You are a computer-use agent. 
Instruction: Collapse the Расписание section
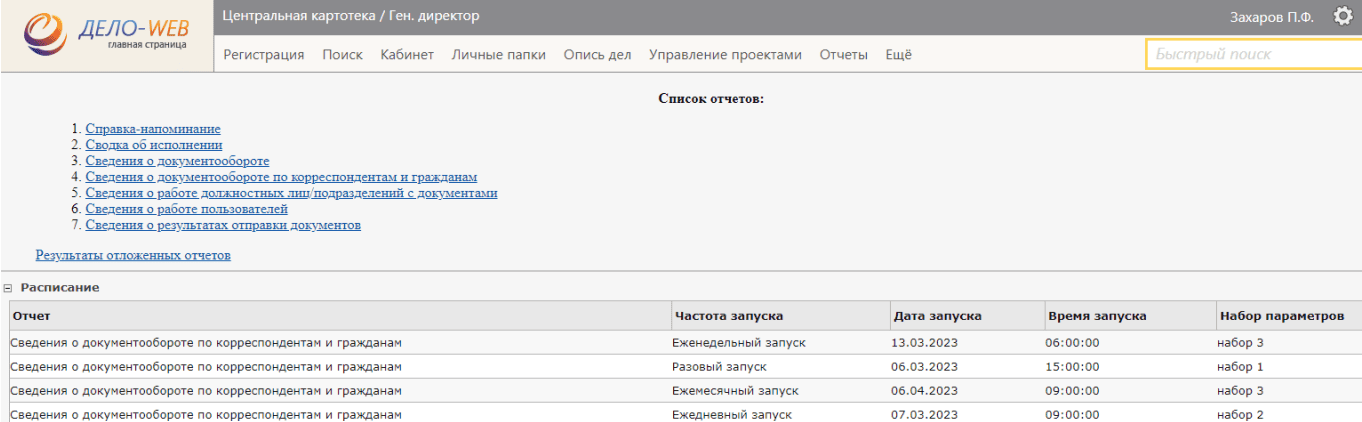tap(8, 288)
